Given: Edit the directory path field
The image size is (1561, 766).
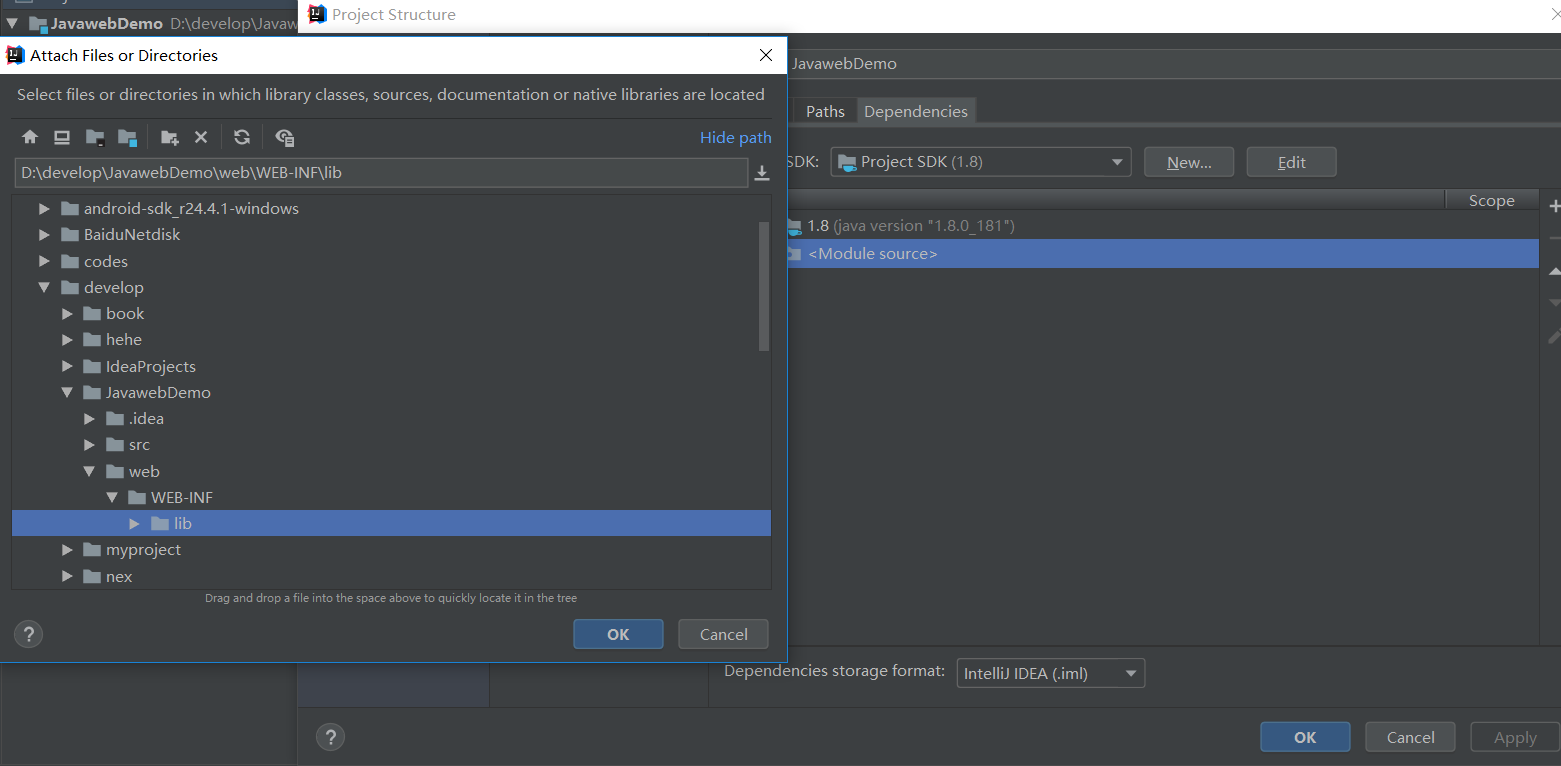Looking at the screenshot, I should pos(381,172).
